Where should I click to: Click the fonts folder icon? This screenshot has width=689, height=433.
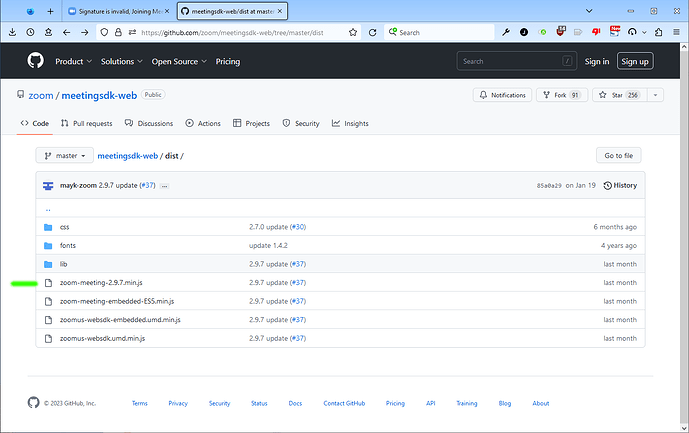pyautogui.click(x=48, y=246)
